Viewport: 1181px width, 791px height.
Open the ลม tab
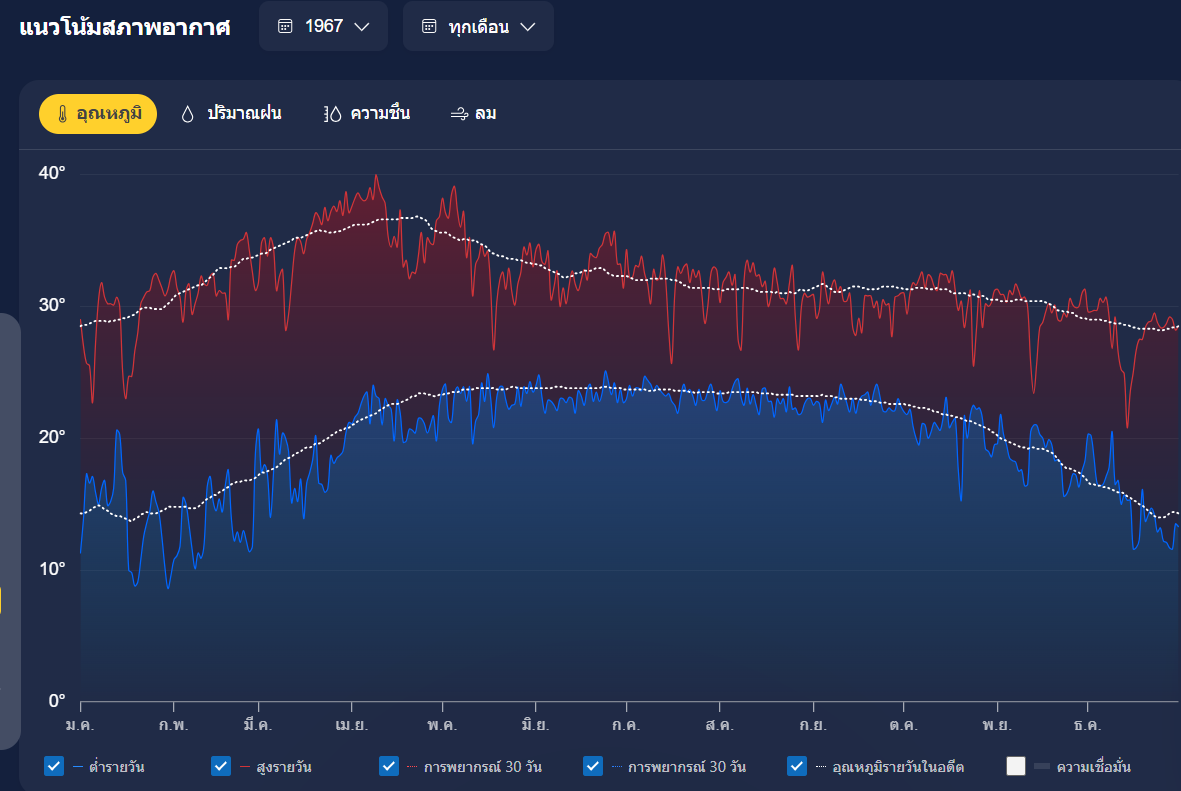tap(486, 114)
